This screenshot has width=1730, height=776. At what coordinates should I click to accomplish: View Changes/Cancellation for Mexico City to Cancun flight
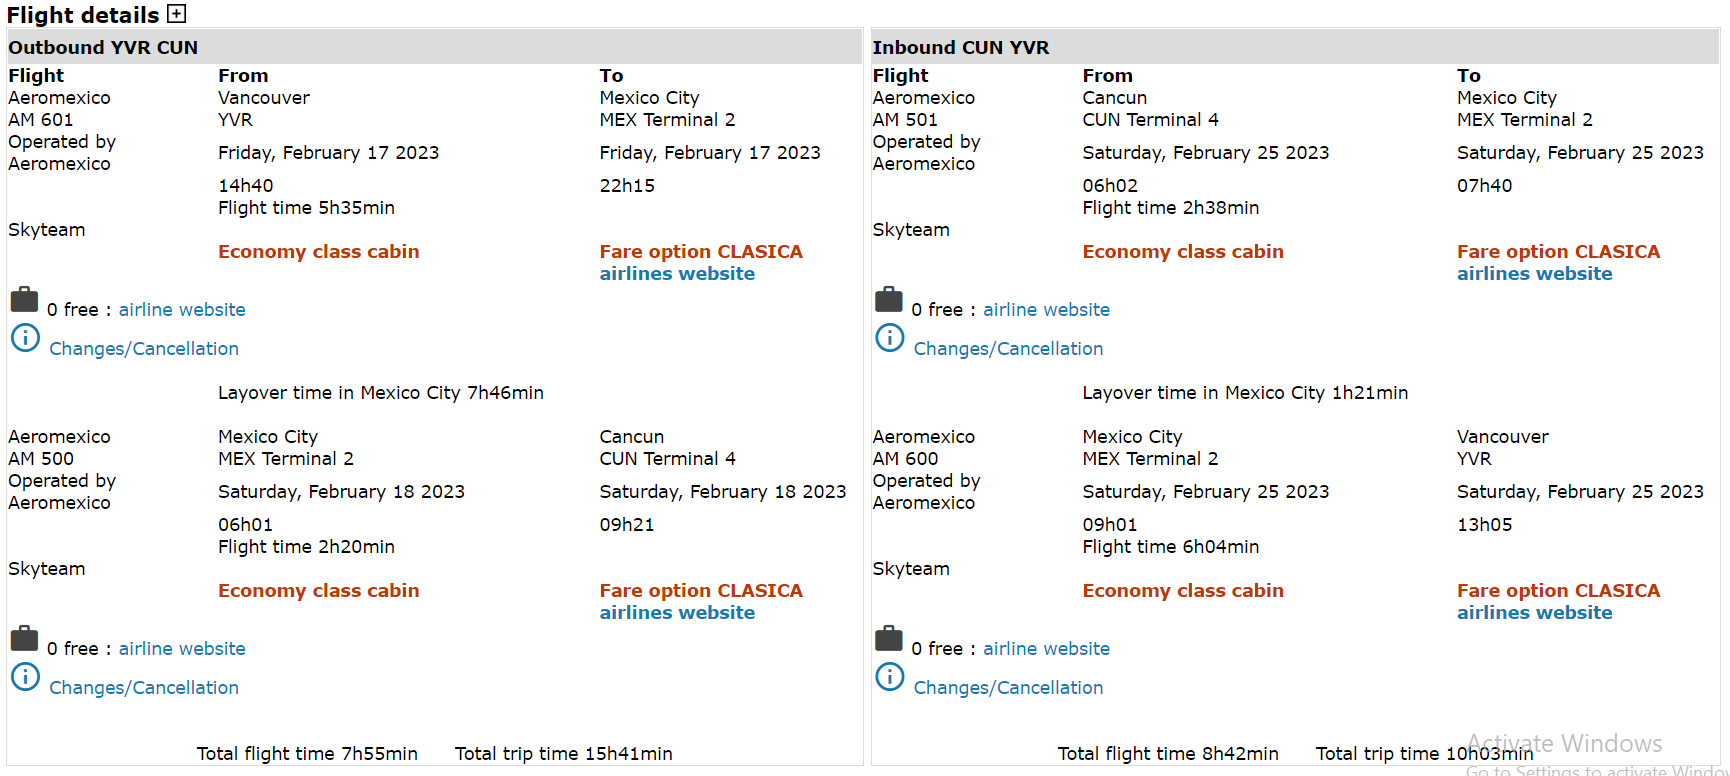coord(144,688)
